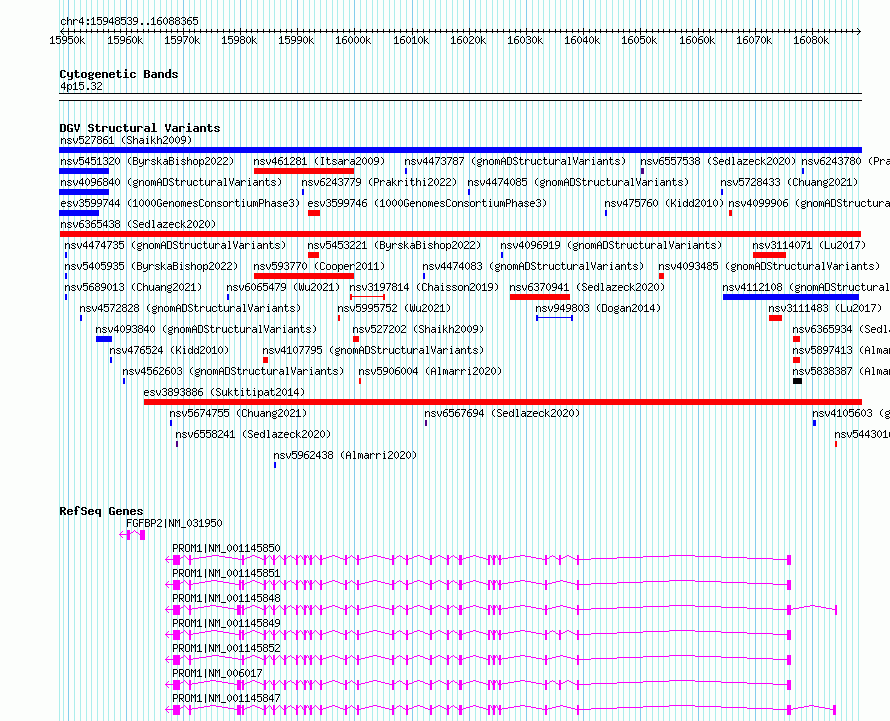Click the black bar under nsv5838387
The image size is (890, 721).
[797, 381]
